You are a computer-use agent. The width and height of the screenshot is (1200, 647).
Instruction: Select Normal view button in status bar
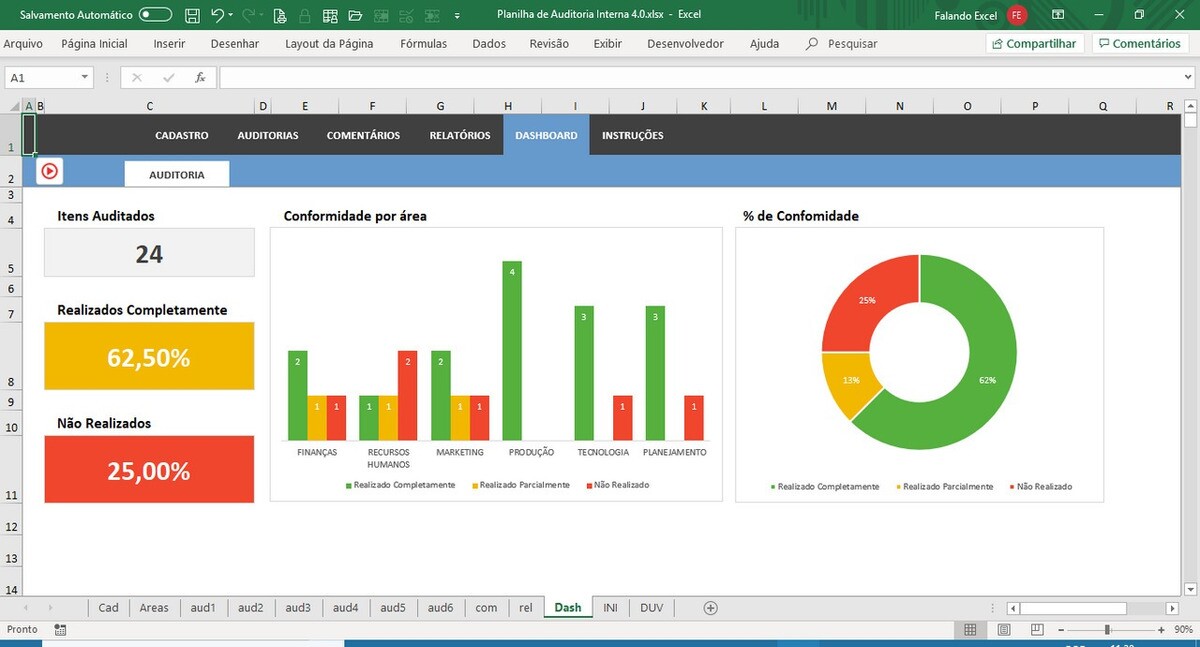click(970, 630)
